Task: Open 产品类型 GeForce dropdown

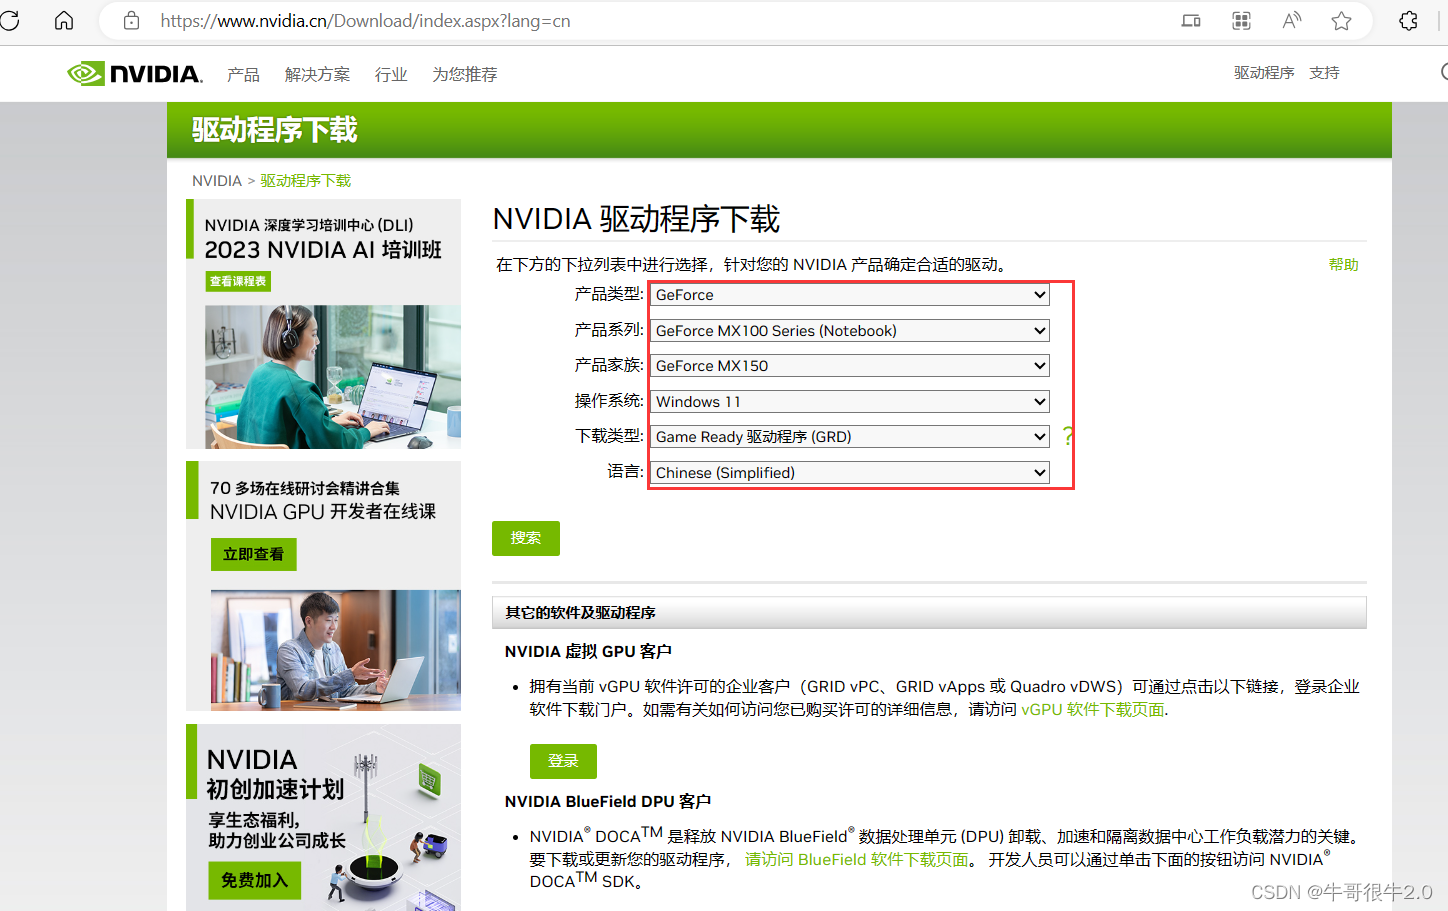Action: 850,295
